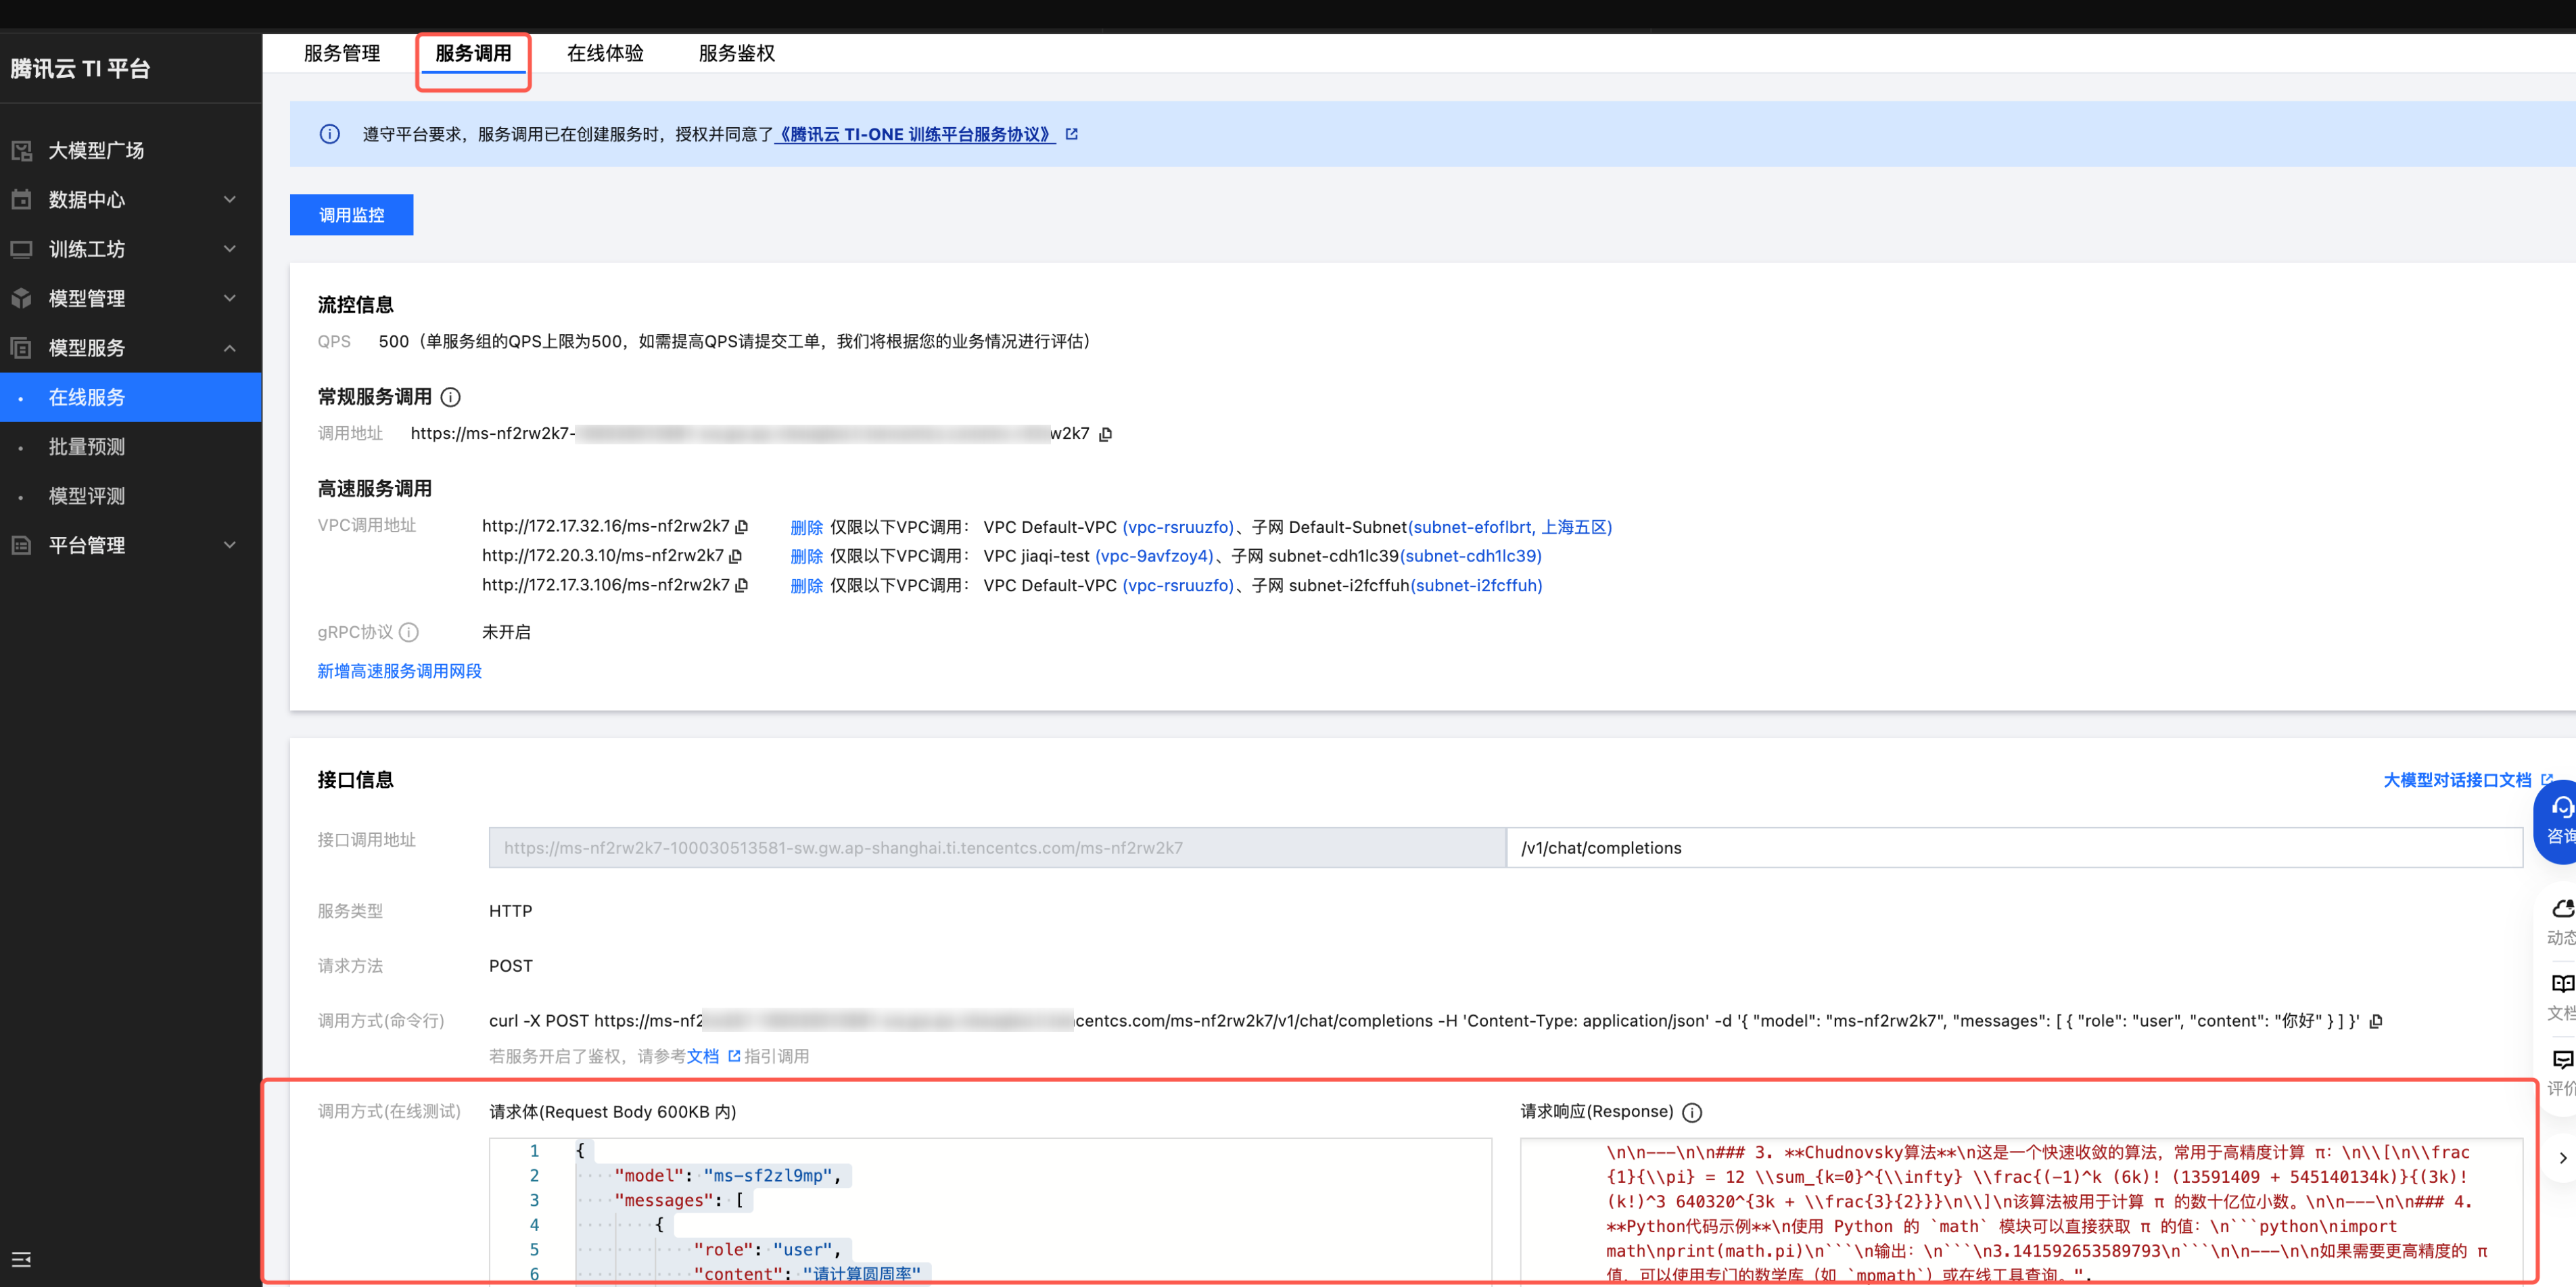Viewport: 2576px width, 1287px height.
Task: Click info icon next to 常规服务调用
Action: (x=451, y=397)
